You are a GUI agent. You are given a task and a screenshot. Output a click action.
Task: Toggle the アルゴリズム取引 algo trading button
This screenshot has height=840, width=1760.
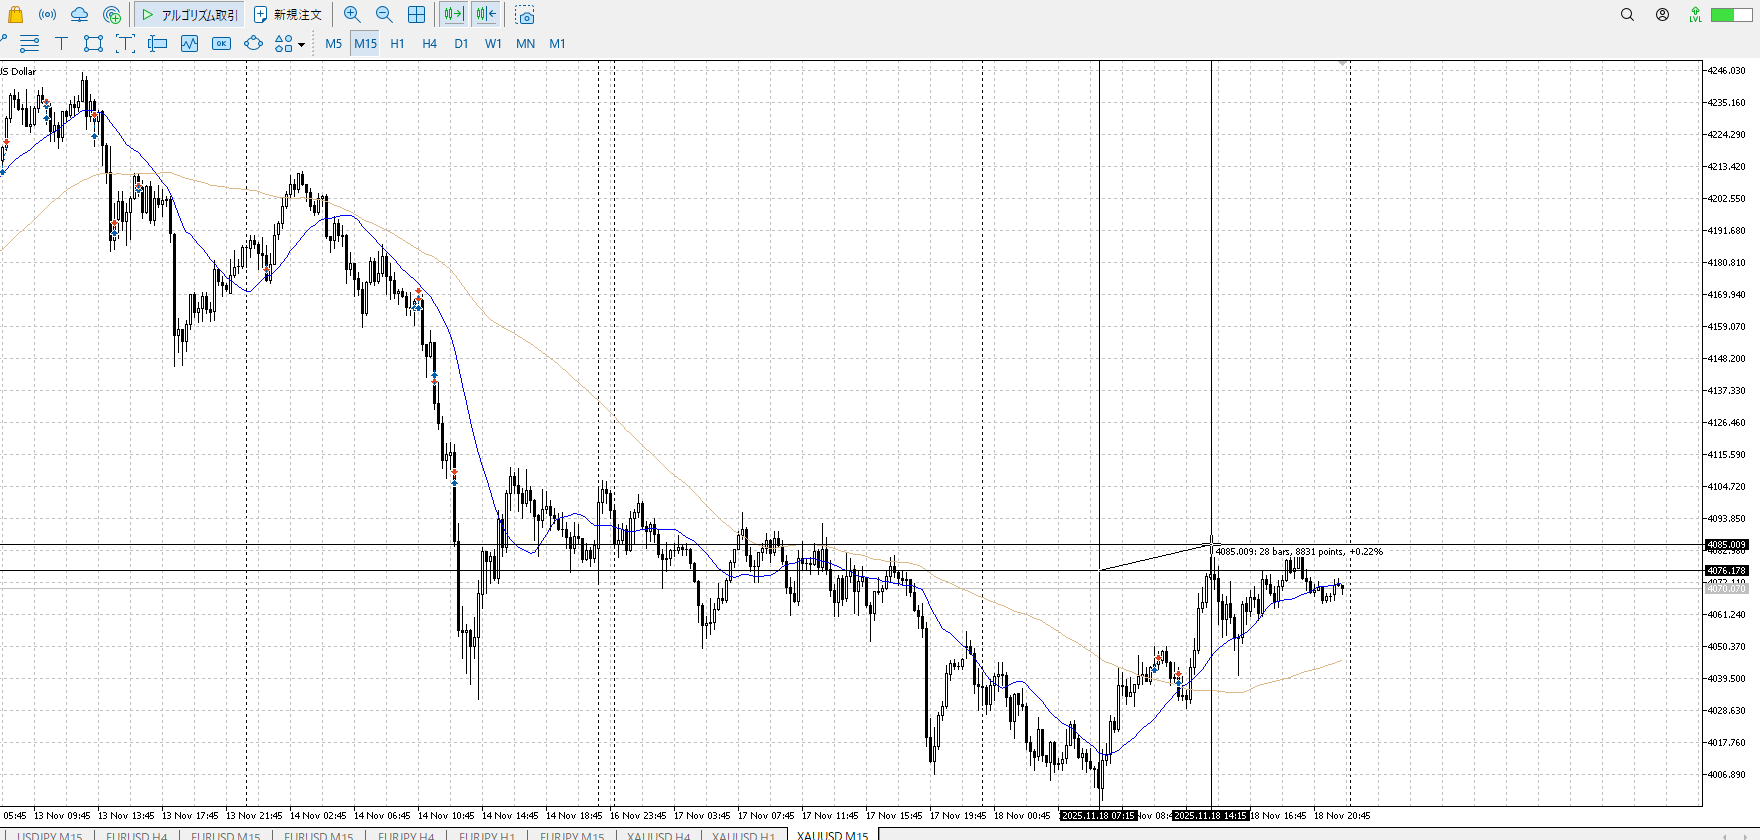(190, 14)
